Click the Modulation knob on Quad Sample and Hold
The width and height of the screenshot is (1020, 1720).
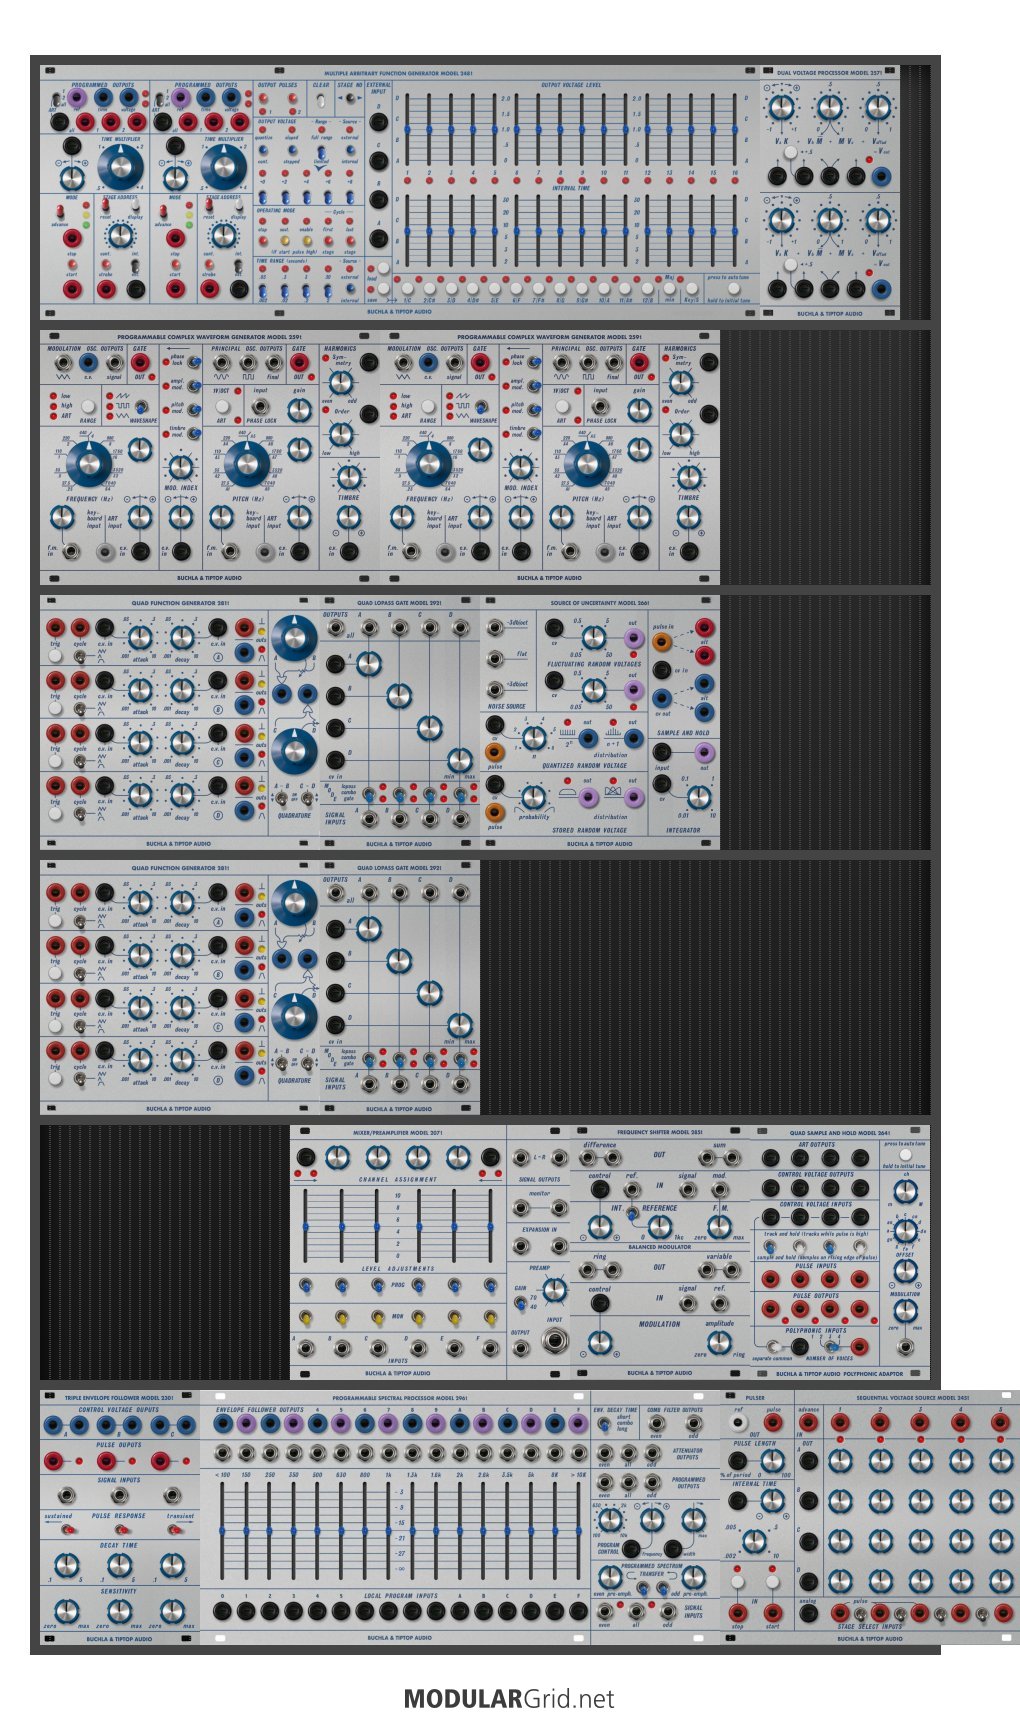(x=905, y=1310)
